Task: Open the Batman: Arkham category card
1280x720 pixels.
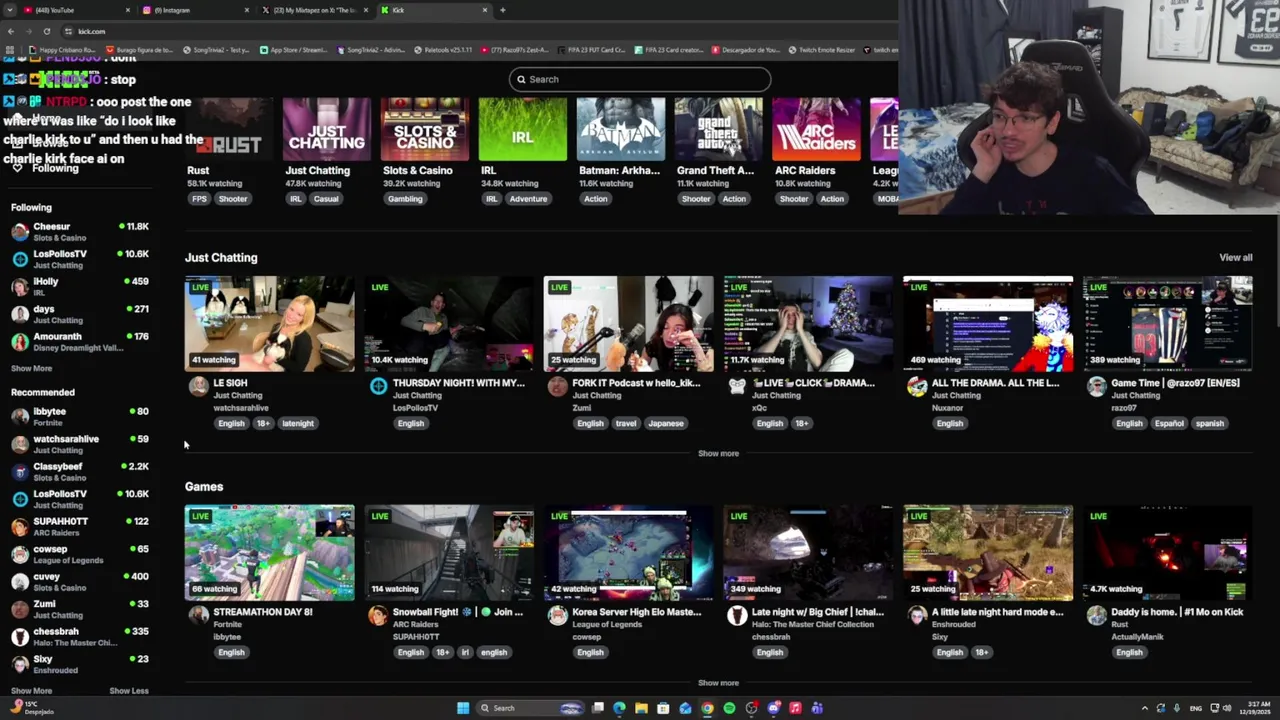Action: tap(620, 130)
